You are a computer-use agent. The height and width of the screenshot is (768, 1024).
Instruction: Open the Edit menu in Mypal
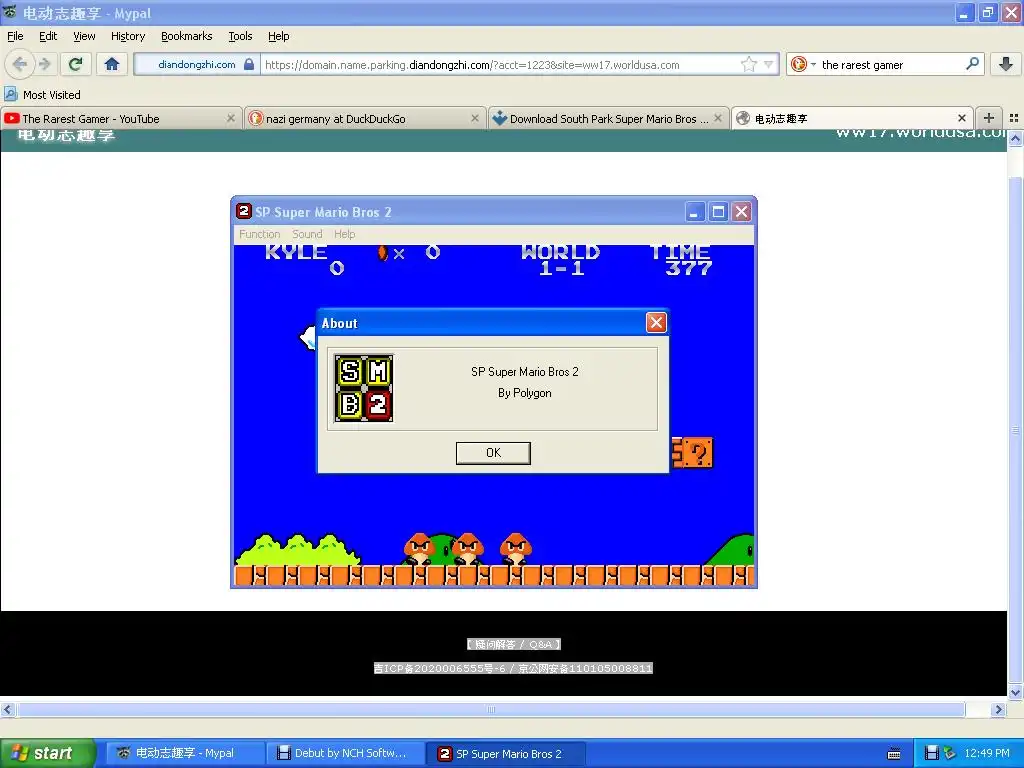tap(48, 37)
